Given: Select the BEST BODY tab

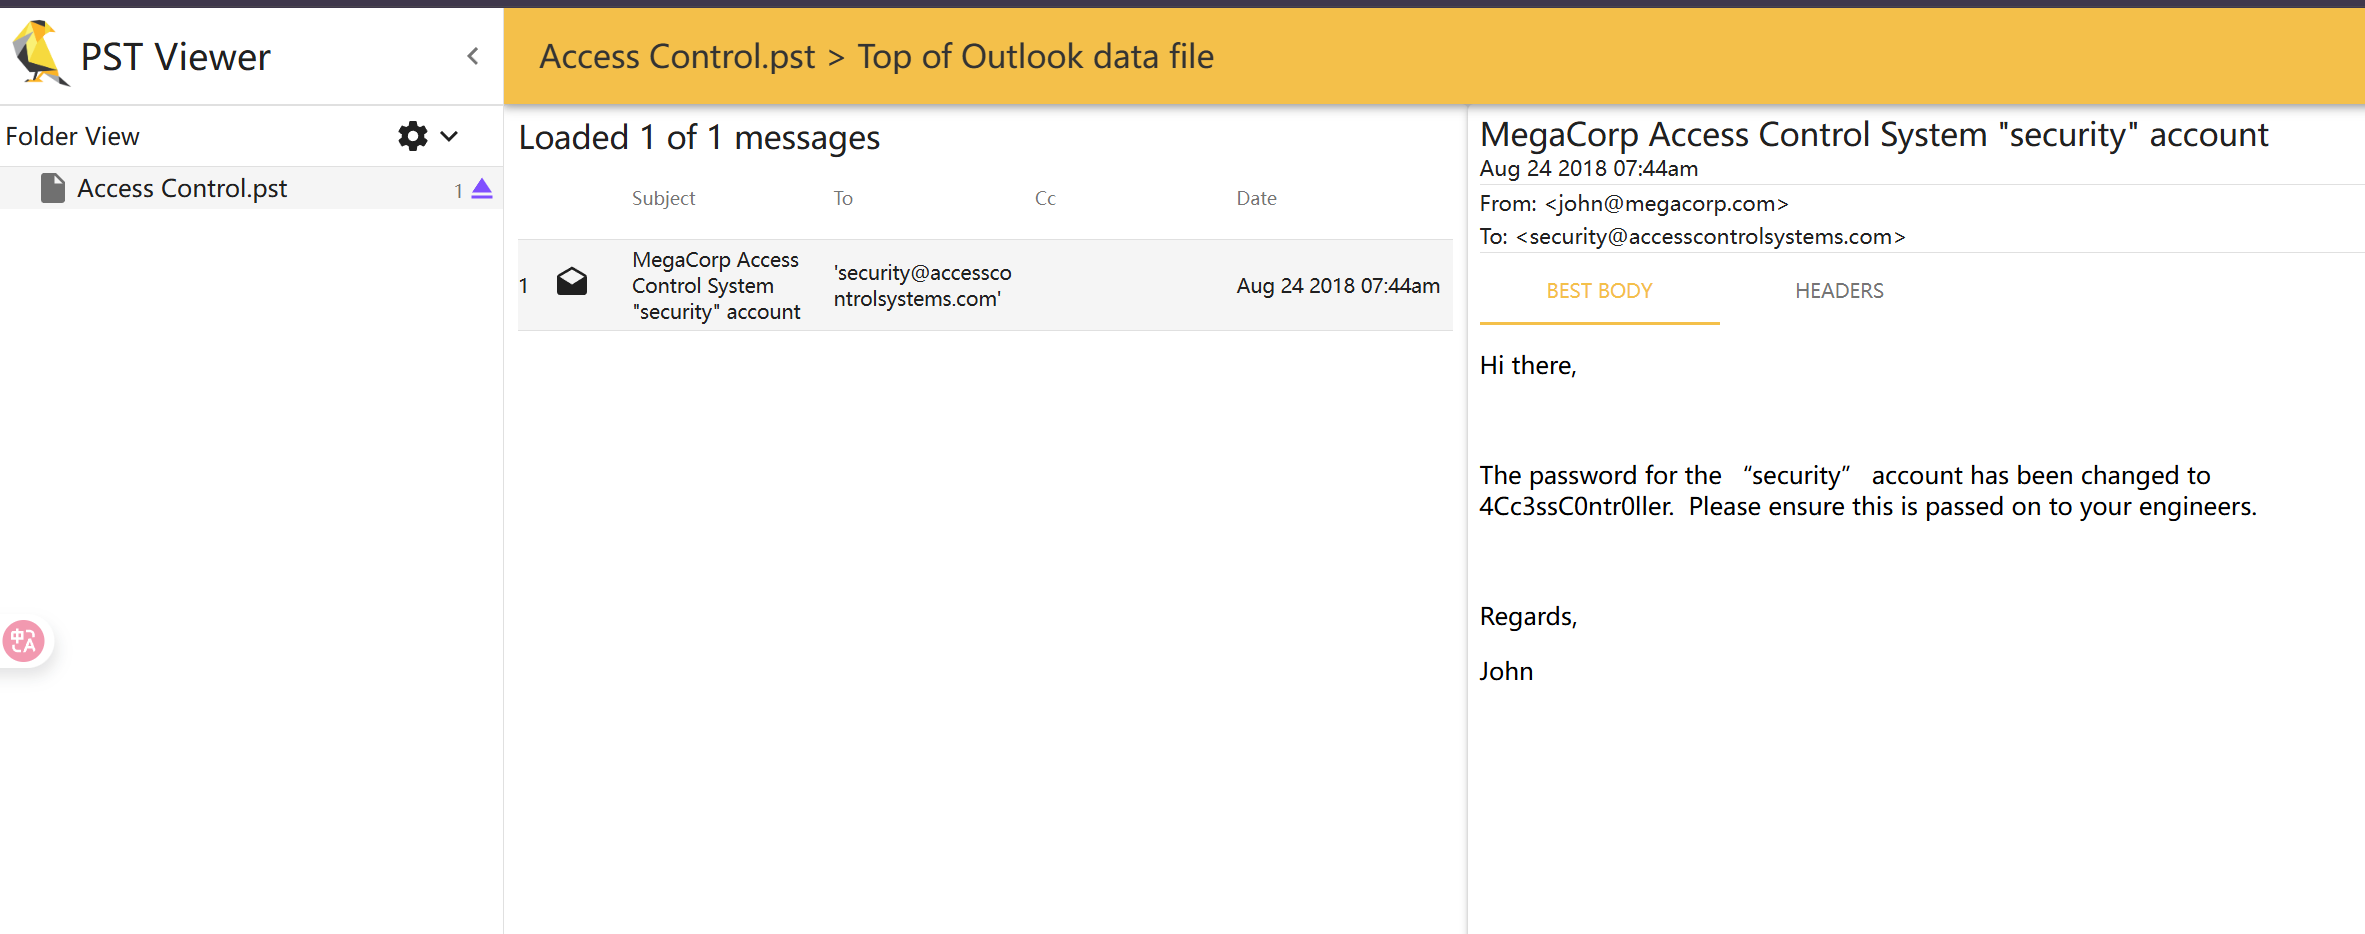Looking at the screenshot, I should (1598, 291).
